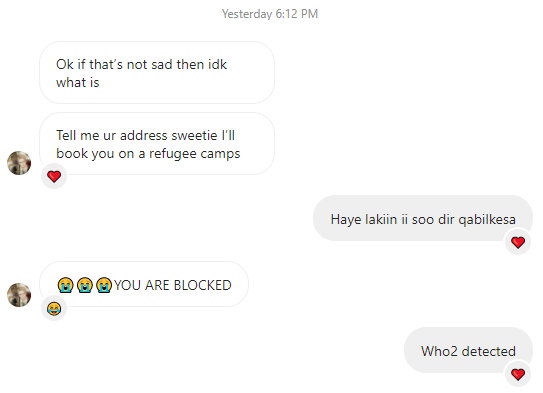Click the word 'detected' in last message
The image size is (543, 393).
[489, 351]
